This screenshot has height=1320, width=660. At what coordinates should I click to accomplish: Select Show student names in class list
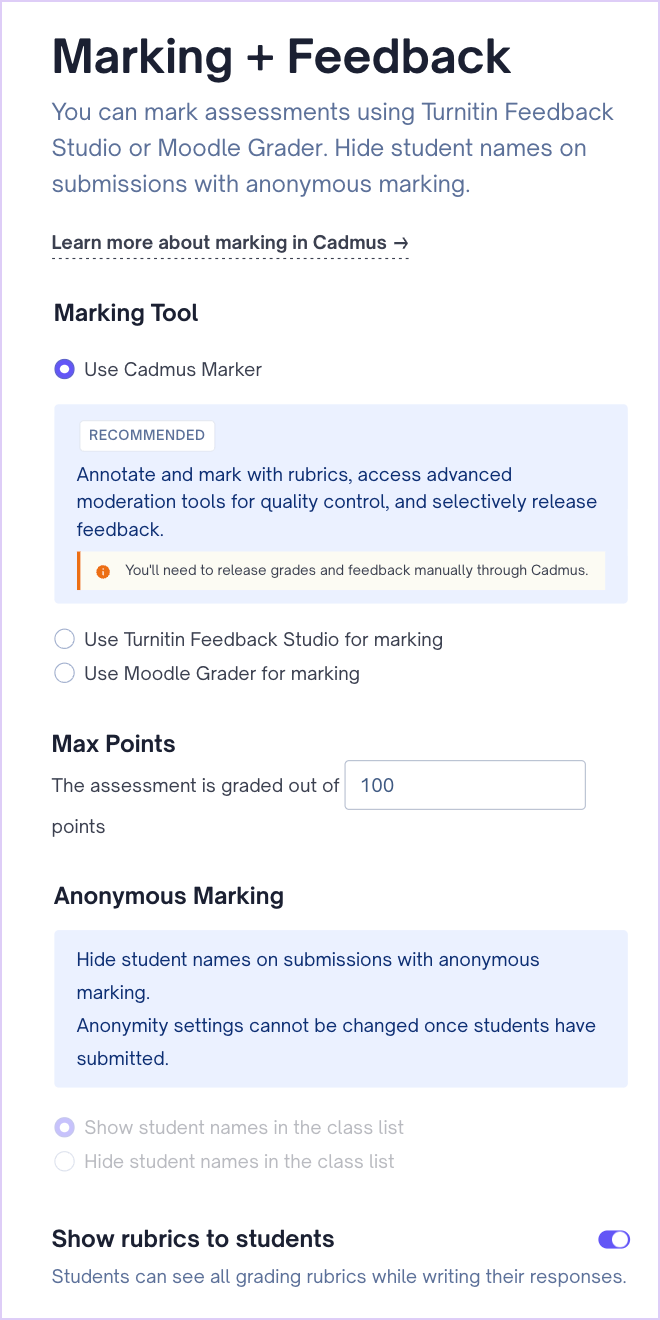point(65,1128)
